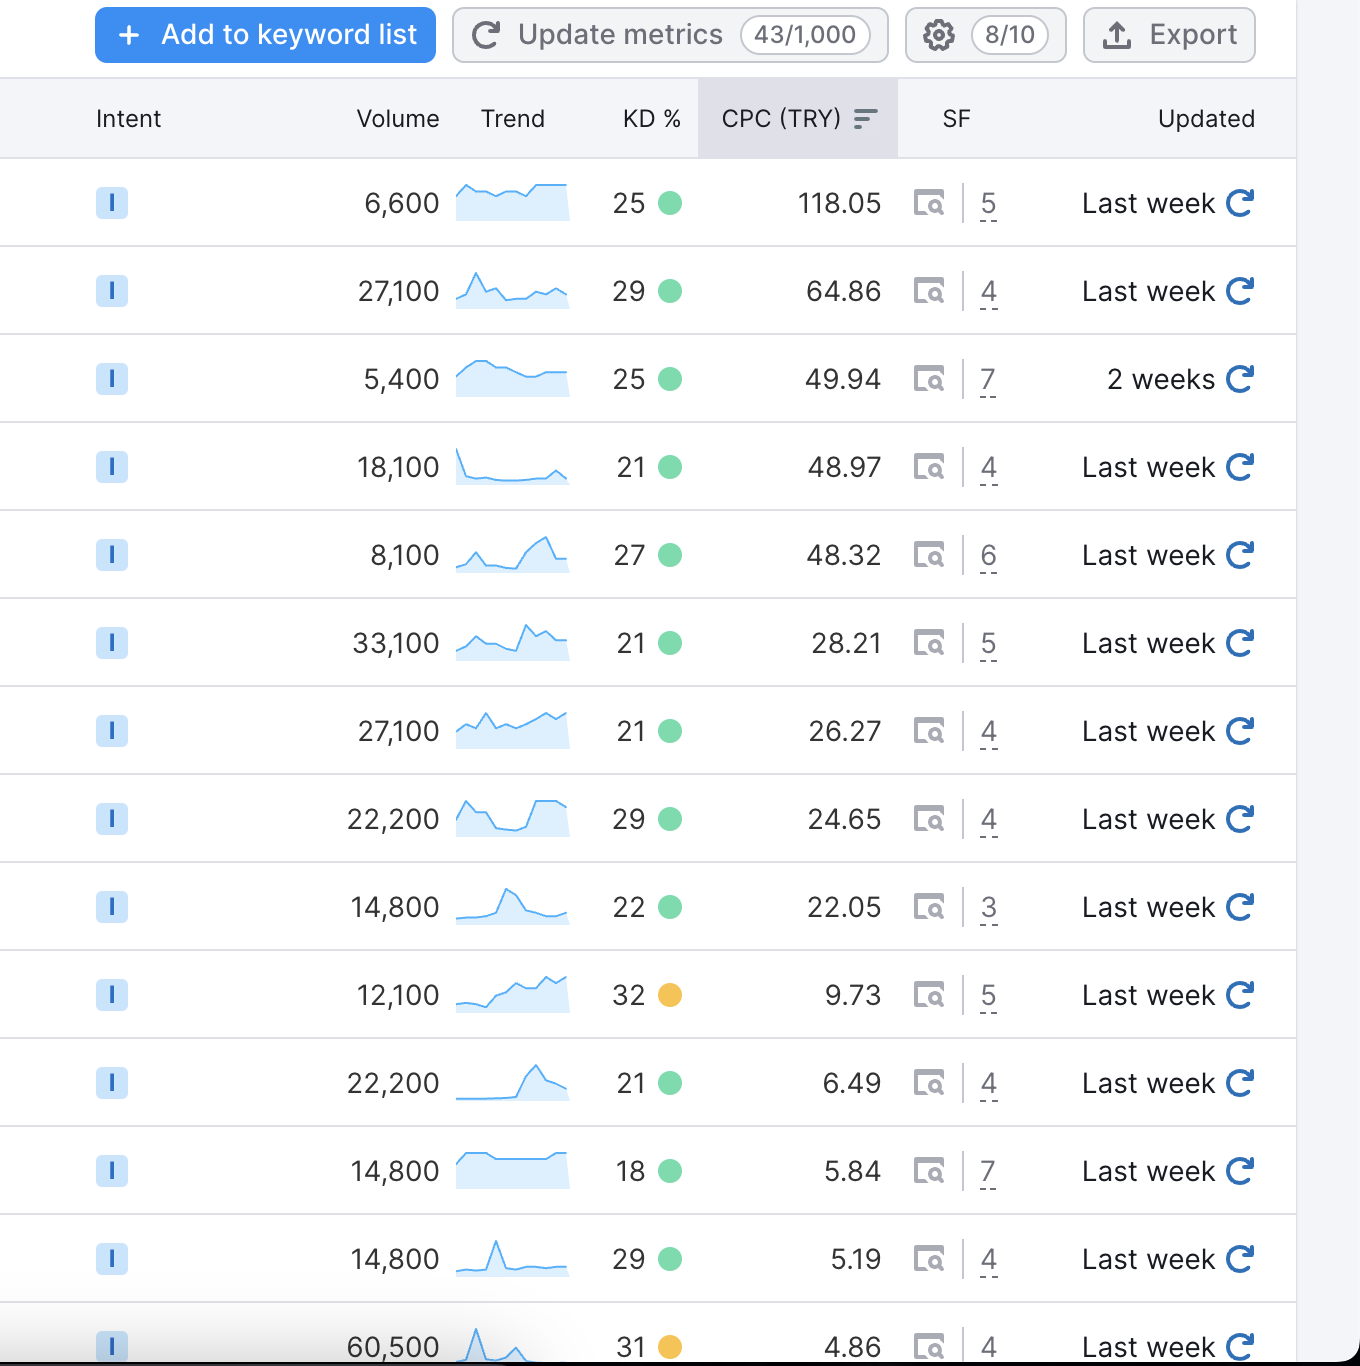The width and height of the screenshot is (1360, 1366).
Task: Click KD value 18 in the 5.84 row
Action: click(631, 1171)
